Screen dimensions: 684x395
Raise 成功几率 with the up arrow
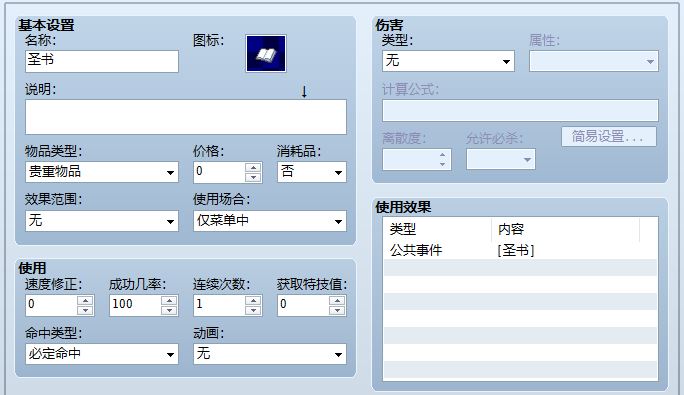point(169,300)
